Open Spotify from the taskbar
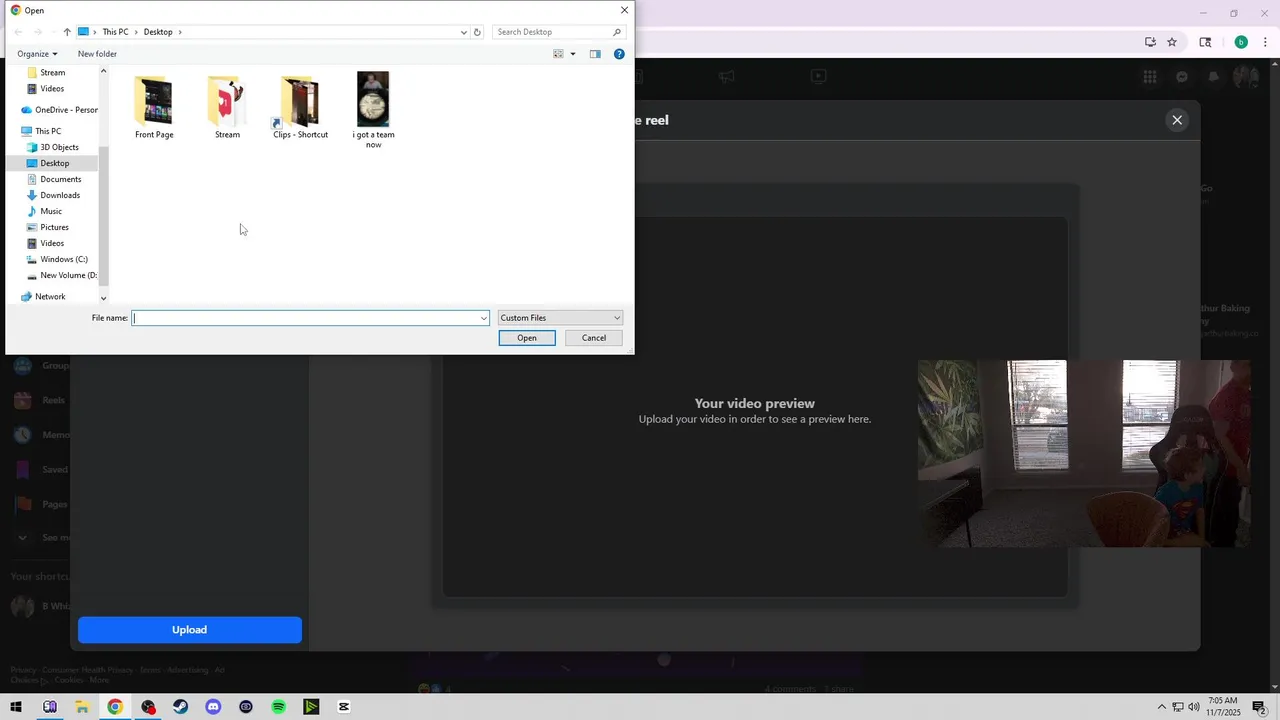This screenshot has height=720, width=1280. (278, 707)
